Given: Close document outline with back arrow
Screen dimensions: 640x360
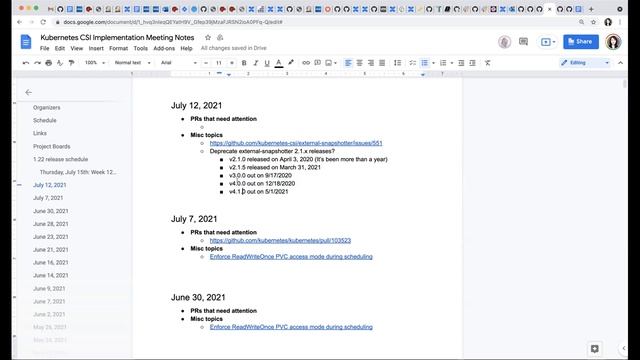Looking at the screenshot, I should point(28,93).
